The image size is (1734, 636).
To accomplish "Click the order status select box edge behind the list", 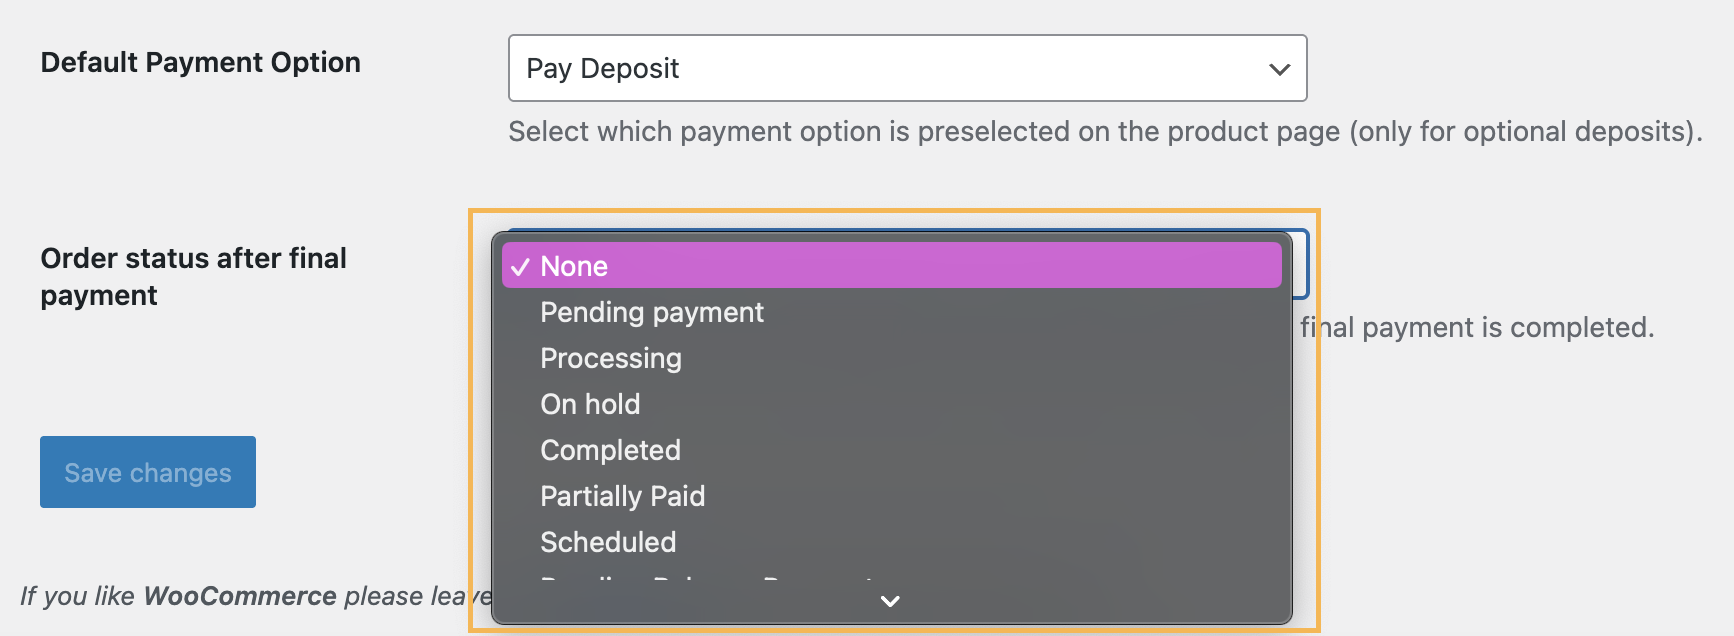I will pyautogui.click(x=1302, y=265).
